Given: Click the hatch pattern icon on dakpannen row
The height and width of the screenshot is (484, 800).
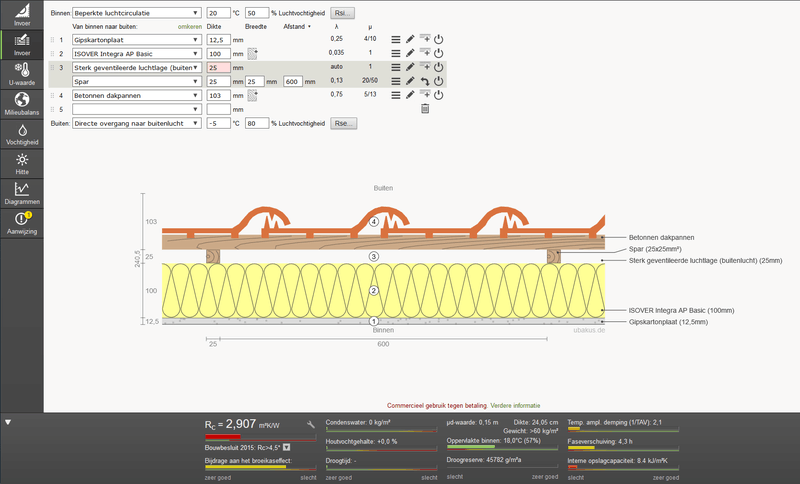Looking at the screenshot, I should click(x=253, y=95).
